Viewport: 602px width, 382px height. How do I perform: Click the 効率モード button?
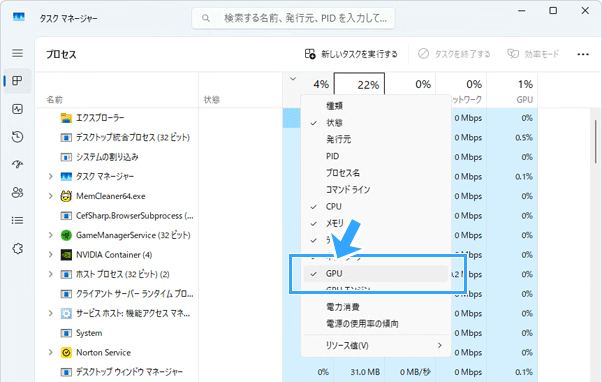533,54
